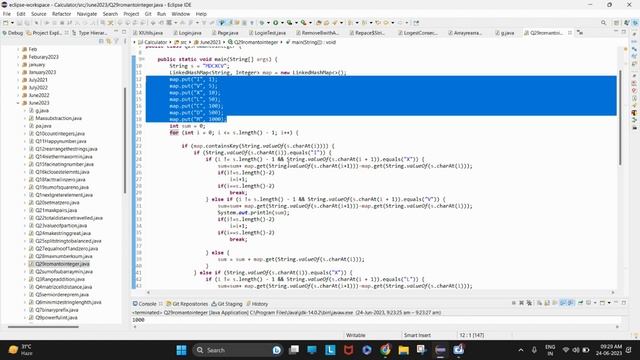Select Q28maxnumberksum.java in the tree

click(x=64, y=256)
